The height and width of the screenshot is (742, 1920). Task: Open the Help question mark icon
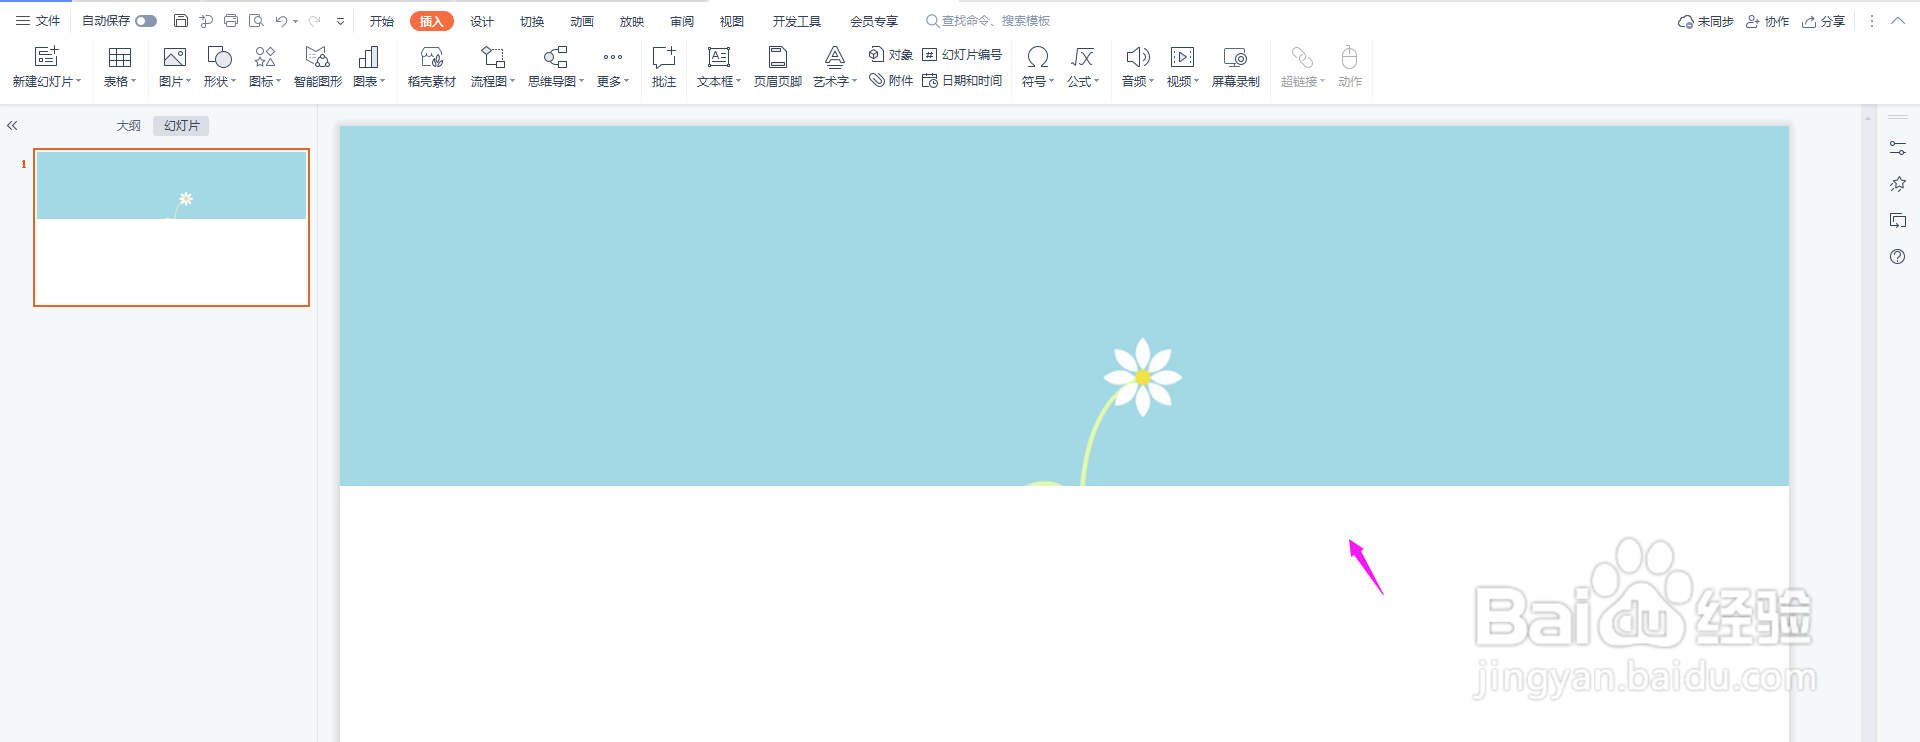(1898, 257)
